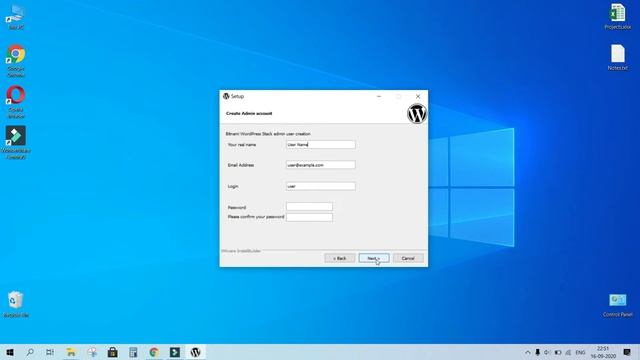Click the WordPress logo in Setup header
This screenshot has height=360, width=640.
(x=417, y=113)
